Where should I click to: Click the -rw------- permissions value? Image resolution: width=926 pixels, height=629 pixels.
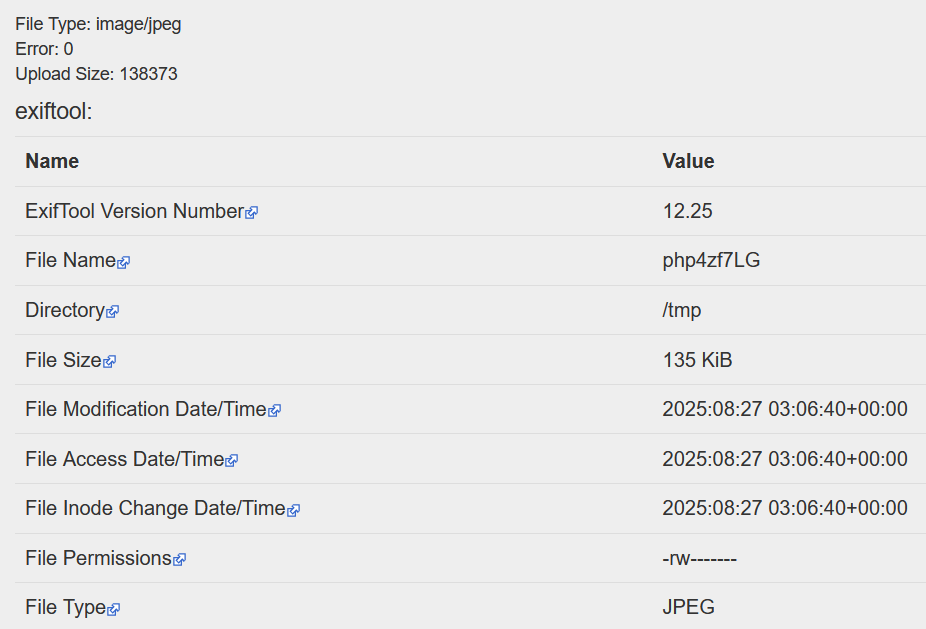[x=699, y=558]
